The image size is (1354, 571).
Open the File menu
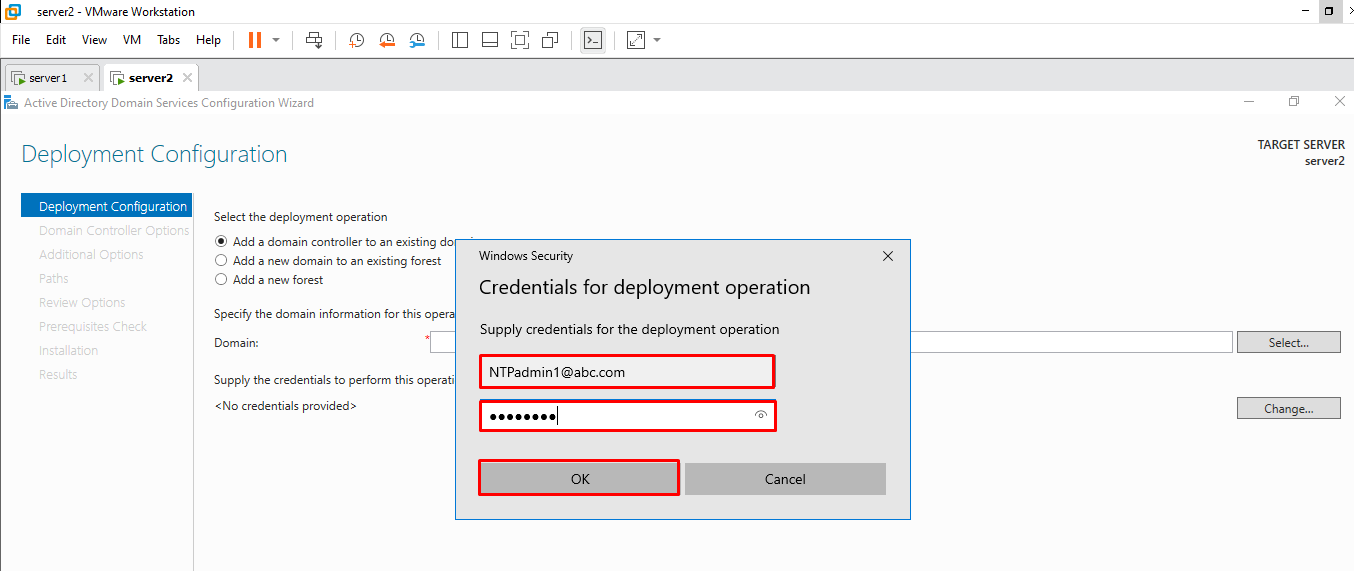pos(21,40)
